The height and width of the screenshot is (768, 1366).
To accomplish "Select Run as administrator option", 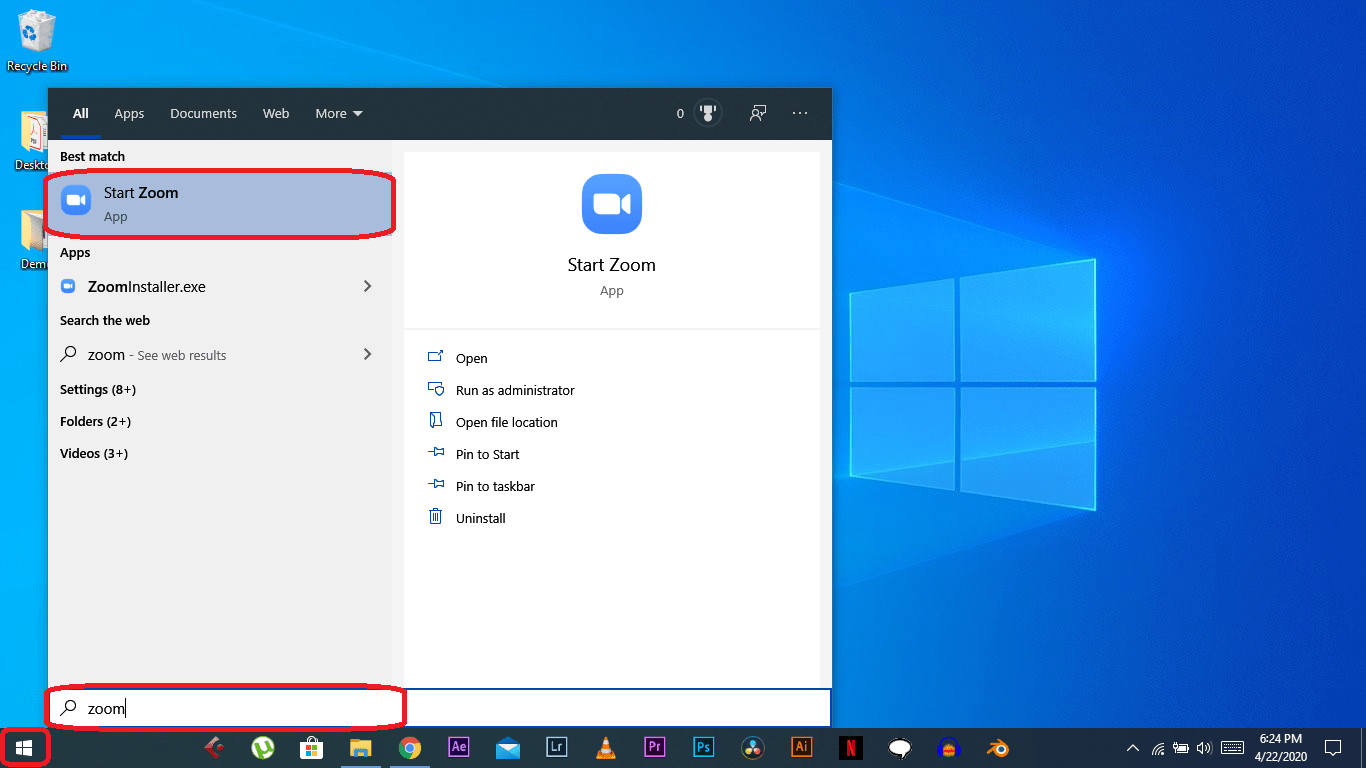I will point(514,391).
